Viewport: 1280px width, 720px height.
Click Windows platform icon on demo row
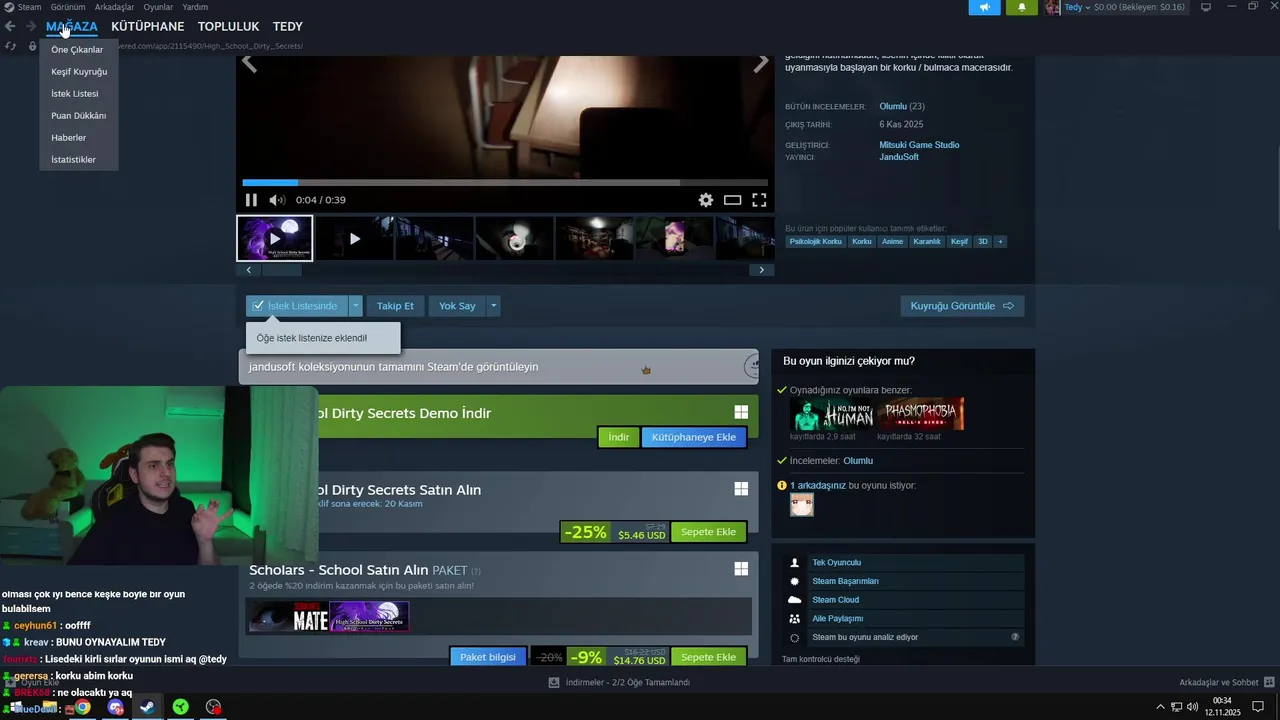coord(741,412)
